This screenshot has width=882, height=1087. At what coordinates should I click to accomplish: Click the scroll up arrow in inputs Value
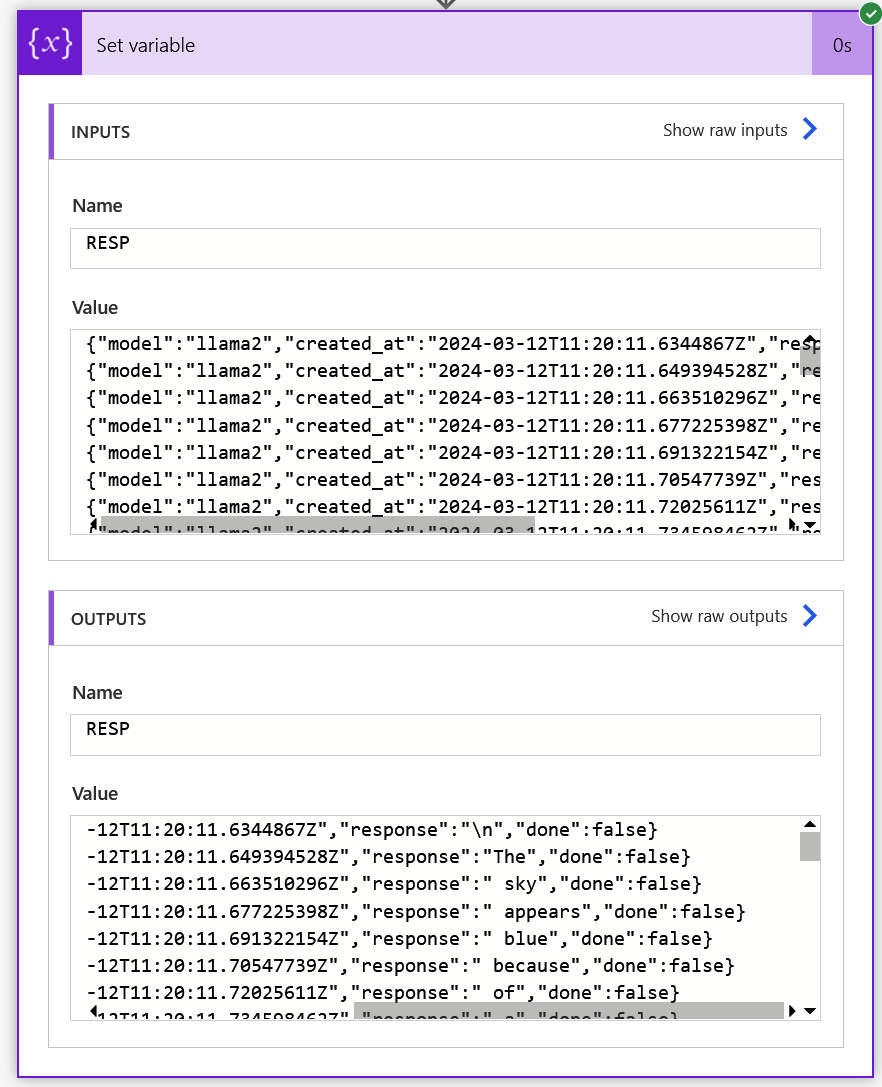point(810,338)
